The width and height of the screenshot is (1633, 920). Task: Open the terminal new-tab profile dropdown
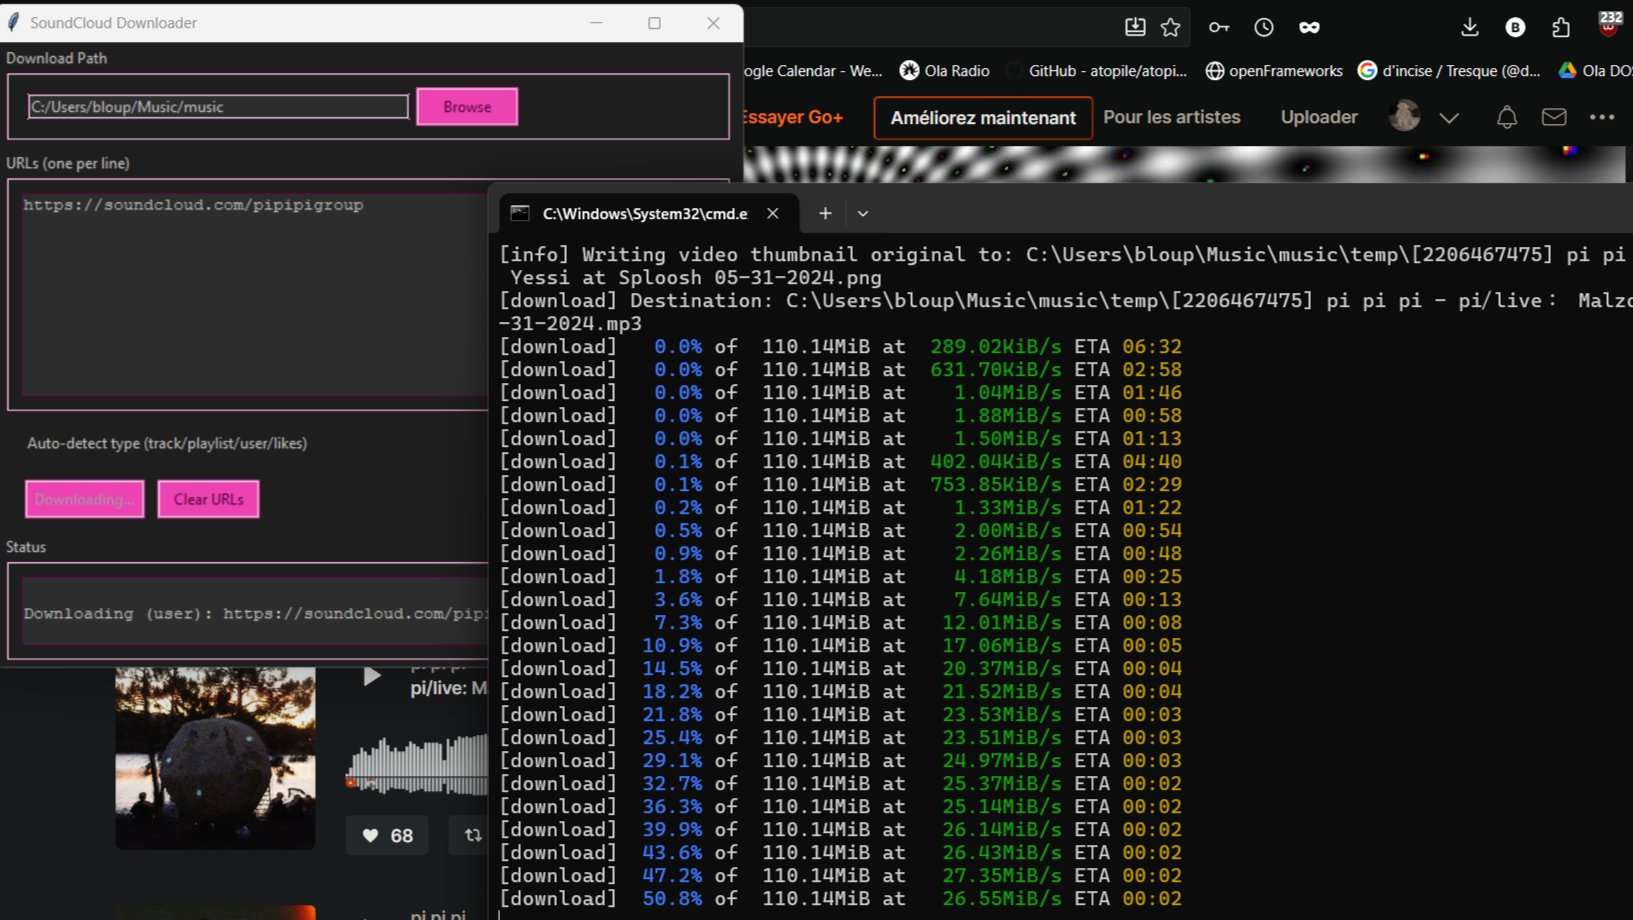pos(863,213)
